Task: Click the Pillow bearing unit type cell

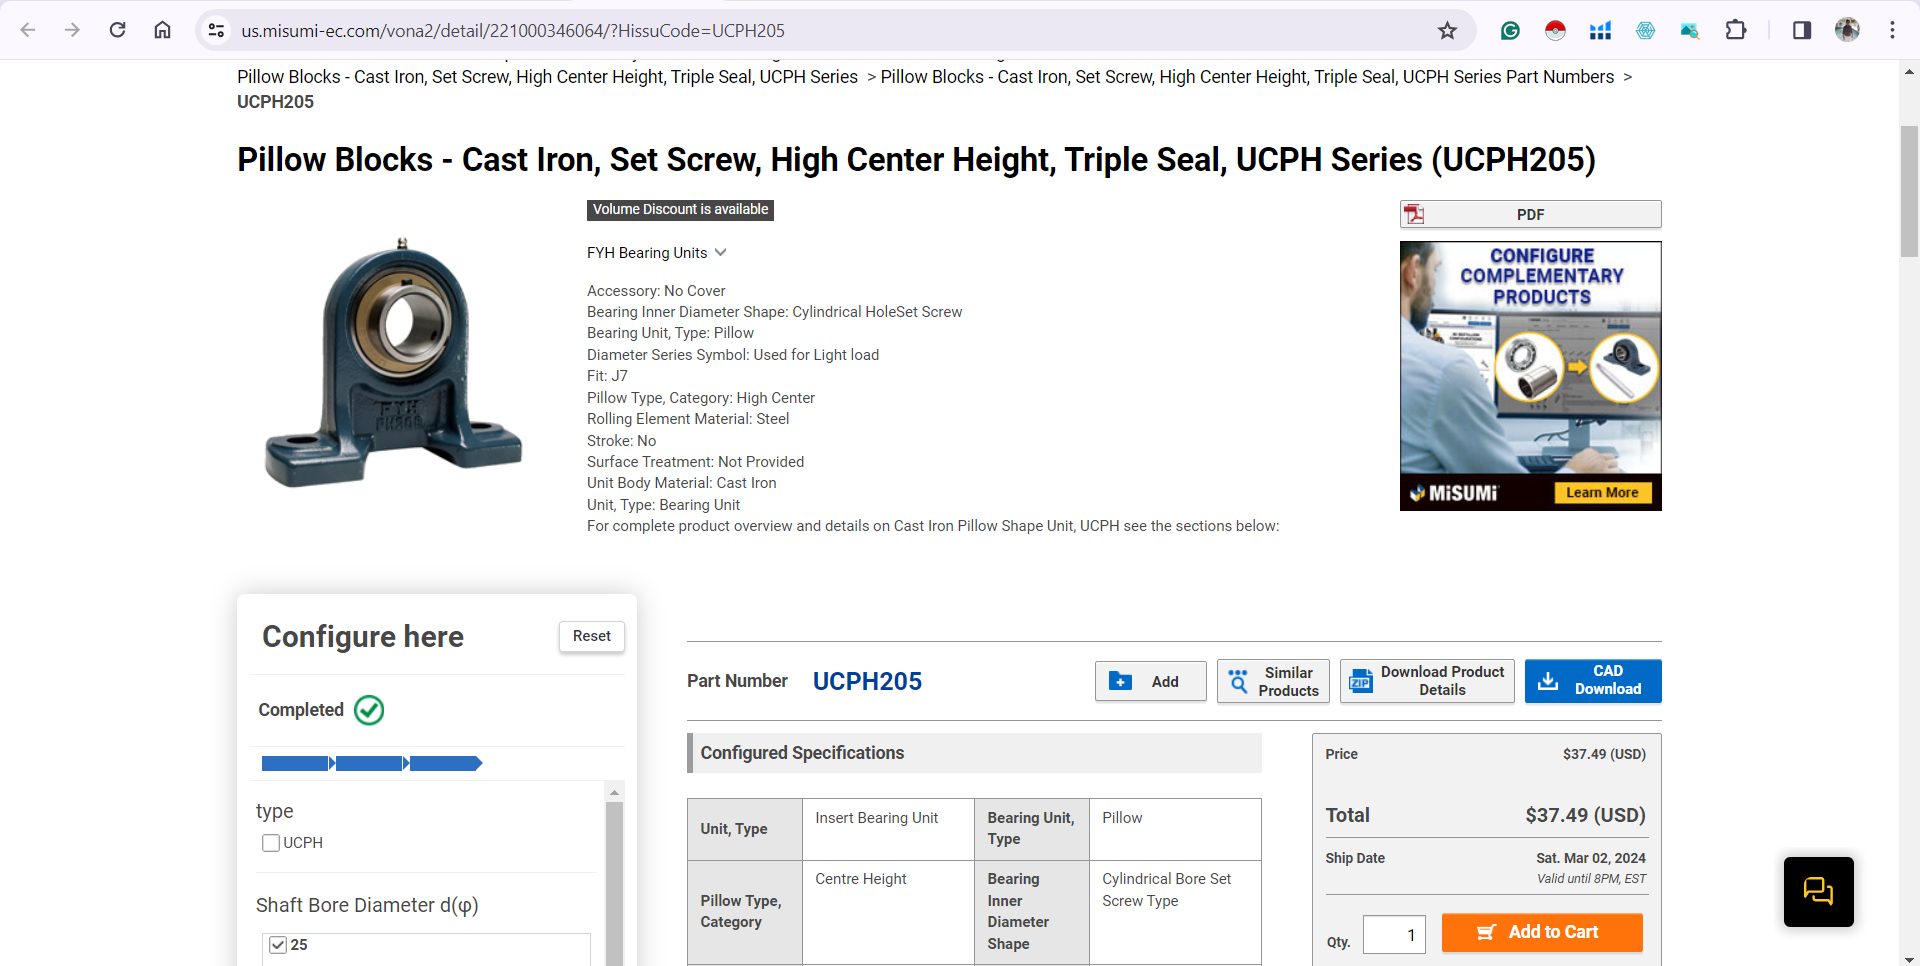Action: [x=1175, y=829]
